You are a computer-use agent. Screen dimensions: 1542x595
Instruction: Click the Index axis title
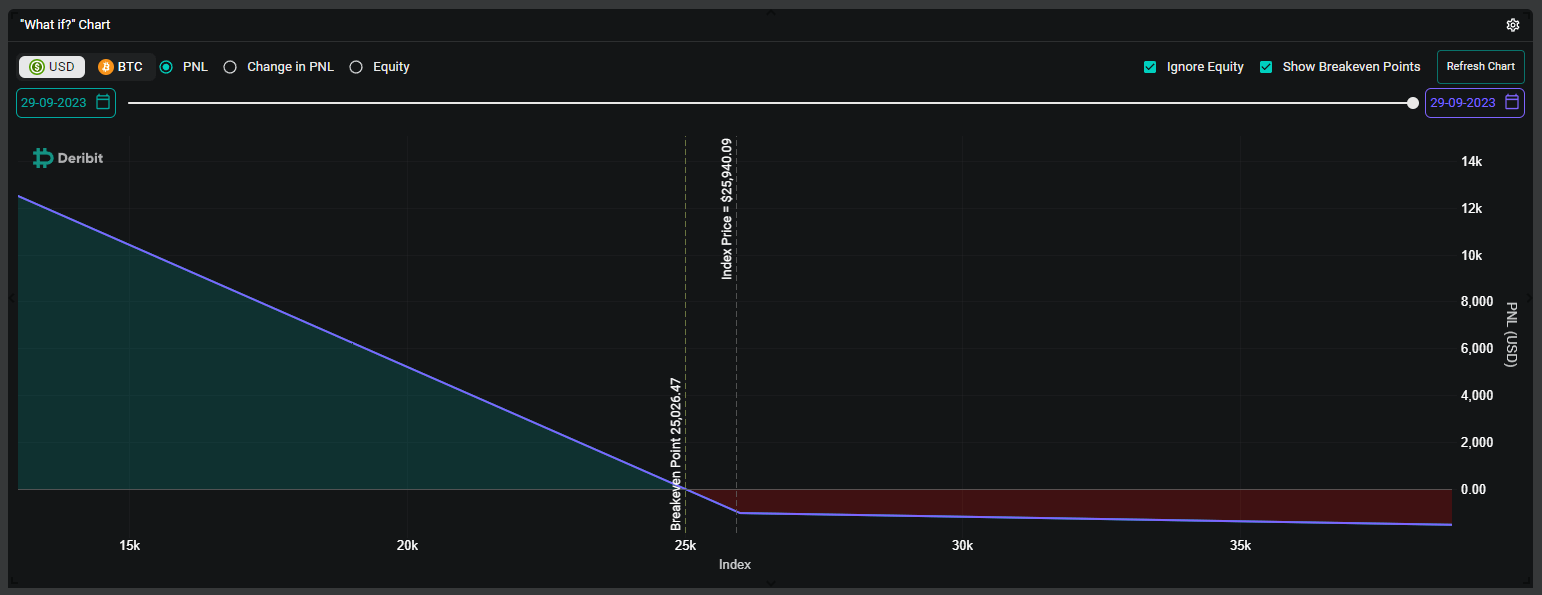click(x=735, y=565)
